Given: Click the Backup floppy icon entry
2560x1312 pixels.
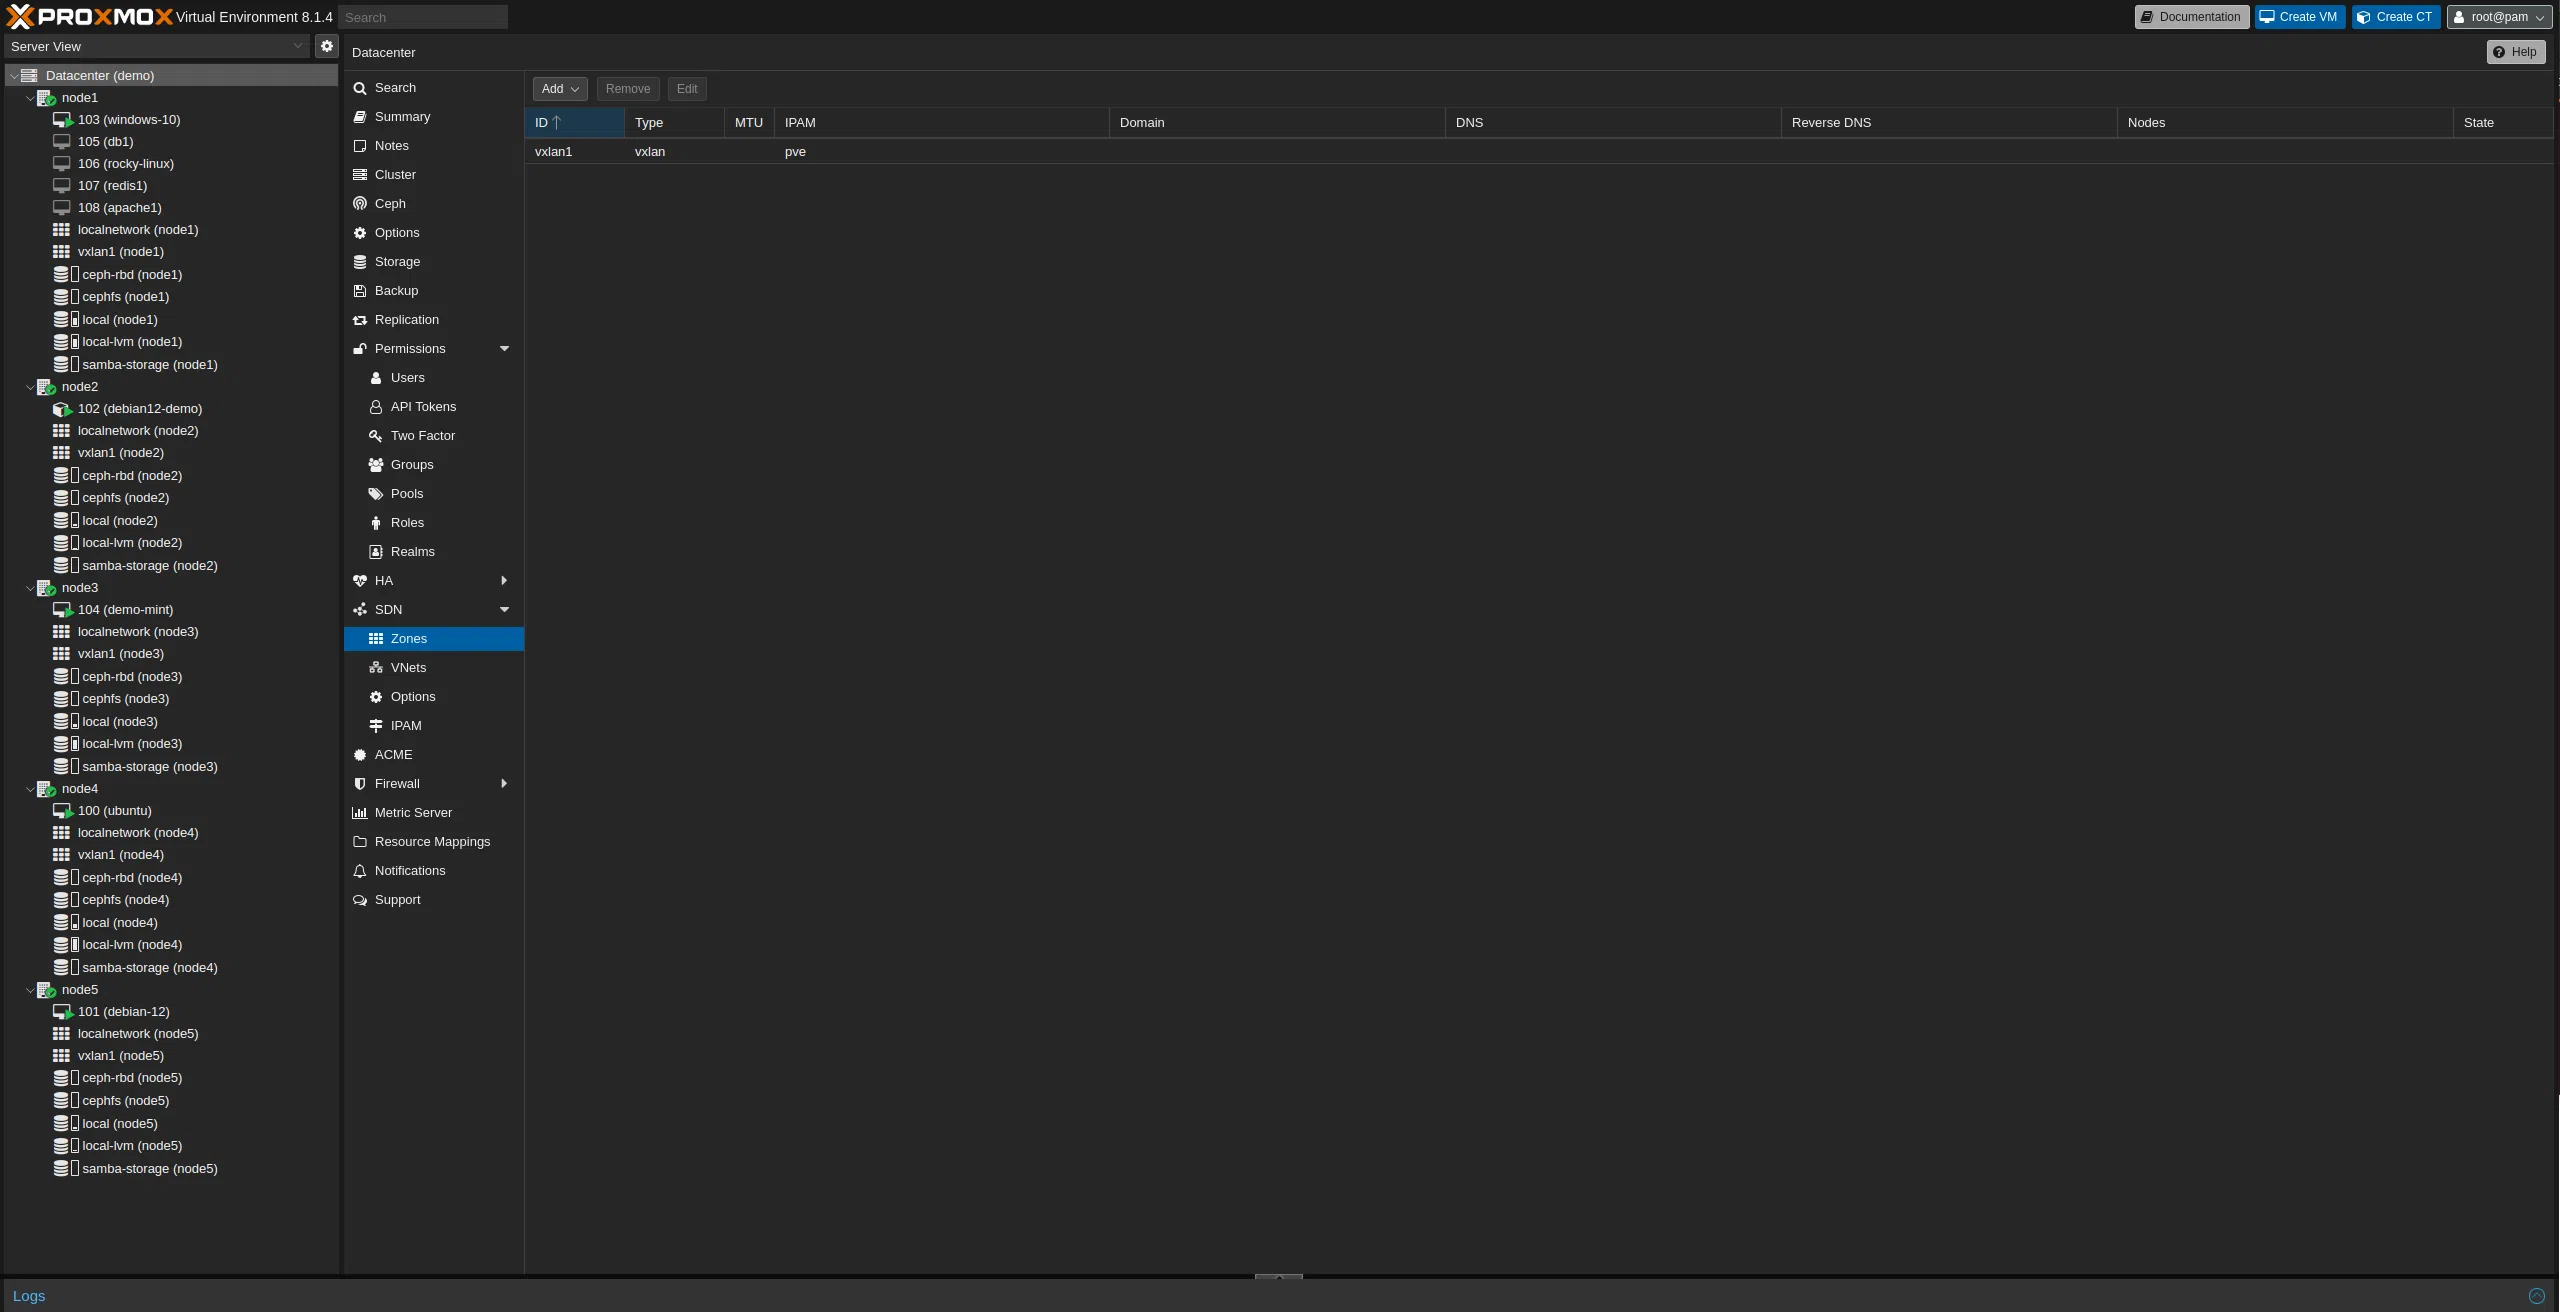Looking at the screenshot, I should coord(360,291).
